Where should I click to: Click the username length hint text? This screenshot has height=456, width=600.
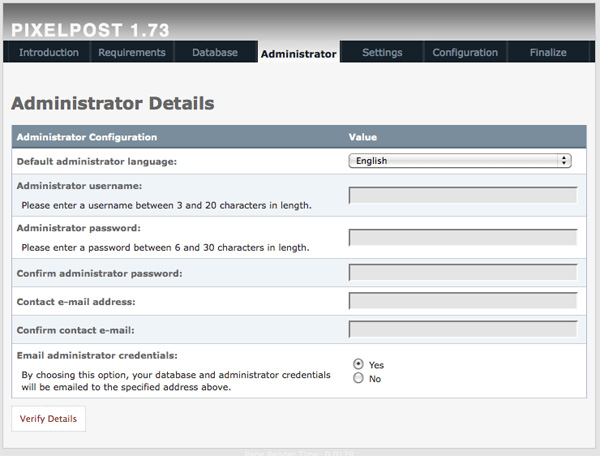coord(166,205)
